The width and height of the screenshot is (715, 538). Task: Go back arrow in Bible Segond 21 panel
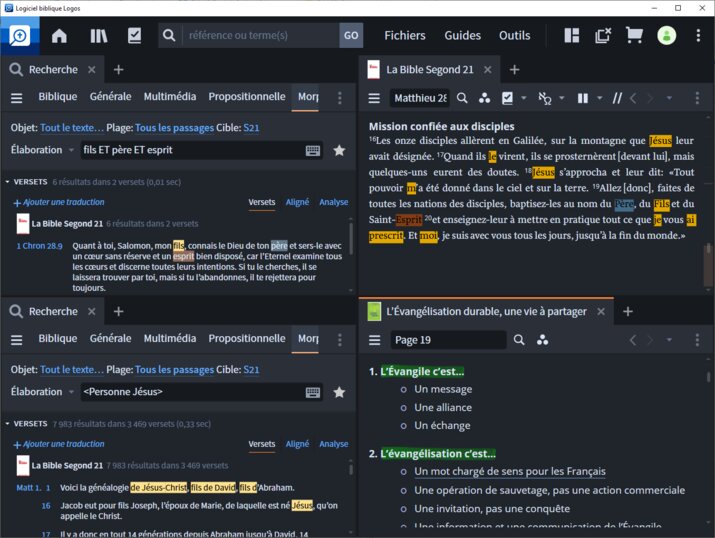pos(633,98)
